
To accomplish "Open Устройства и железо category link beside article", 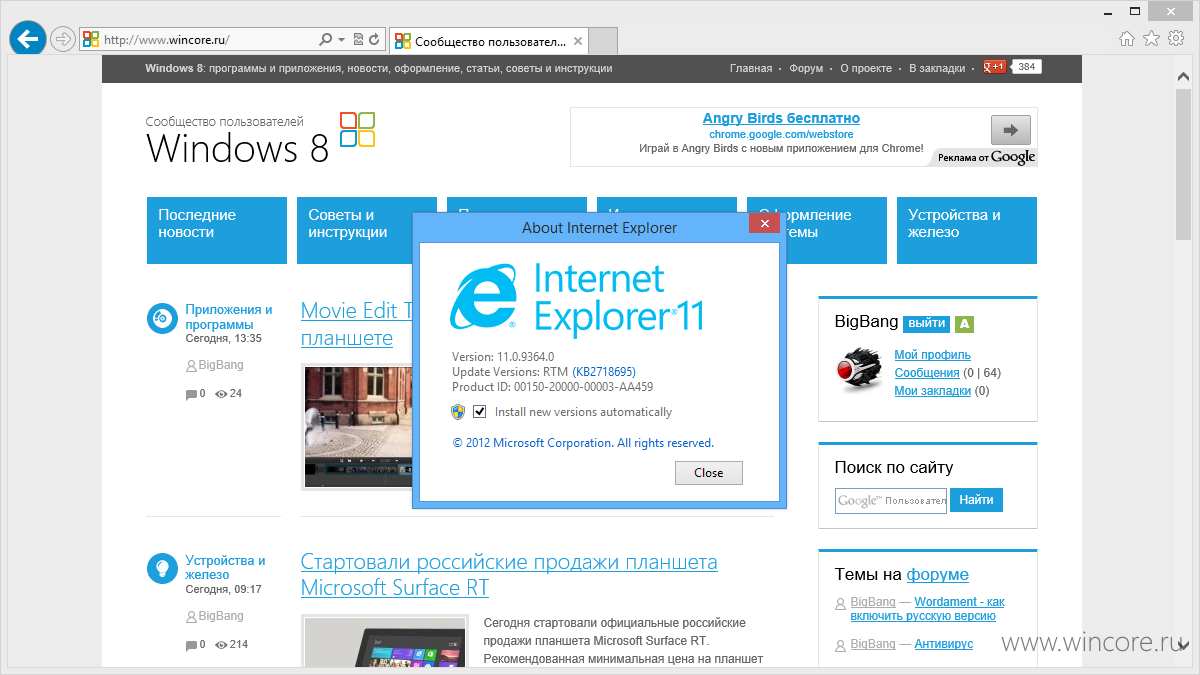I will pyautogui.click(x=225, y=567).
